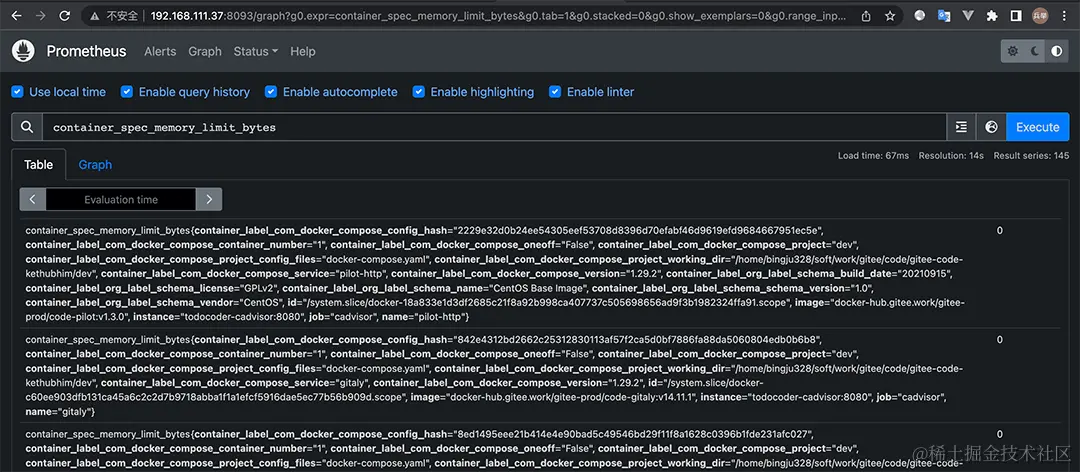Open the Help page

(x=302, y=51)
